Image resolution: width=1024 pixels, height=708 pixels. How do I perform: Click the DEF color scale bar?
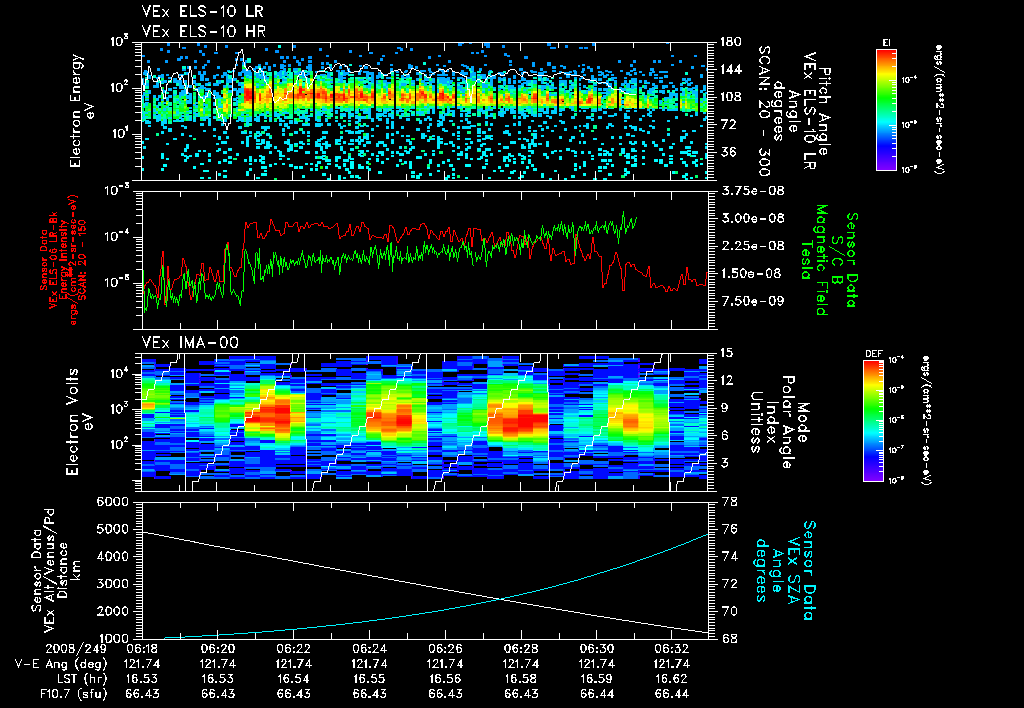coord(873,421)
